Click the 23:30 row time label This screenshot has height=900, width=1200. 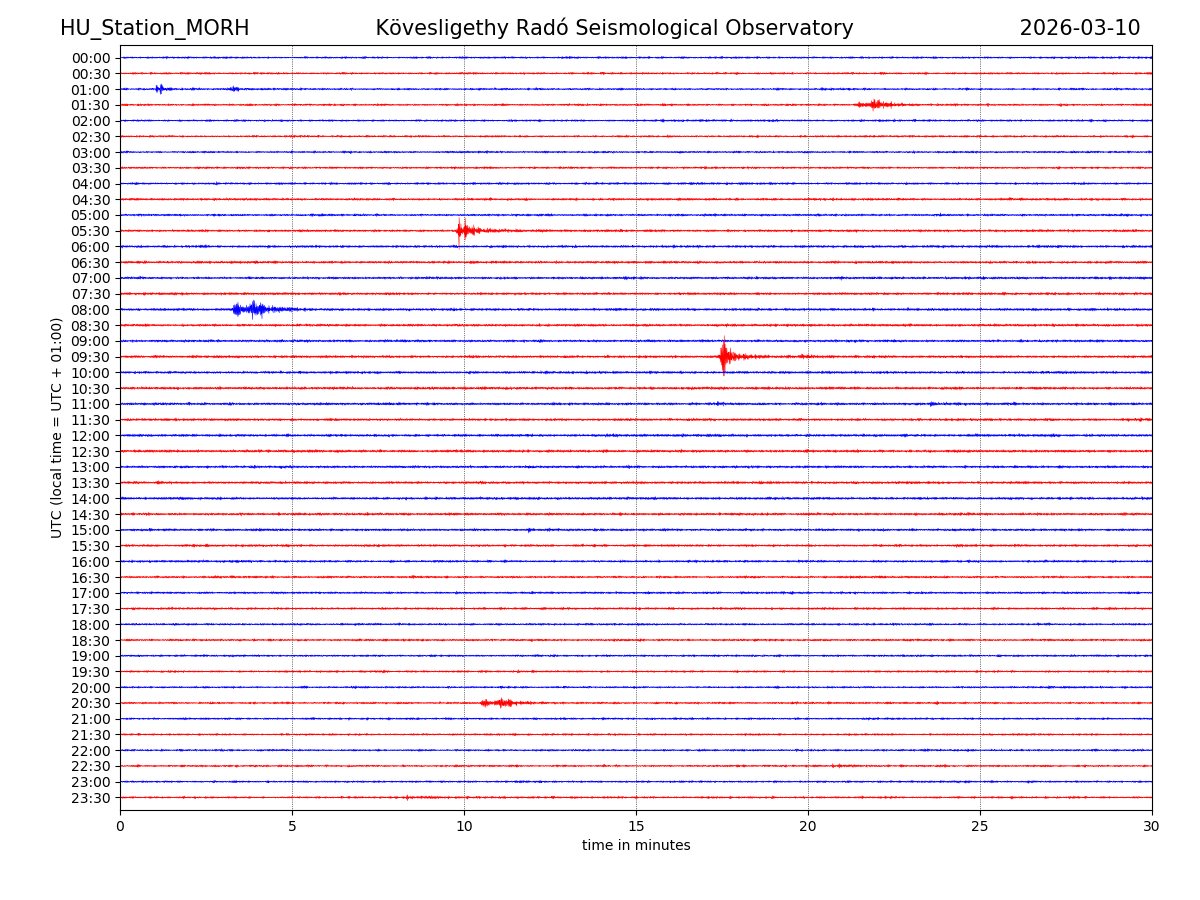click(x=91, y=798)
